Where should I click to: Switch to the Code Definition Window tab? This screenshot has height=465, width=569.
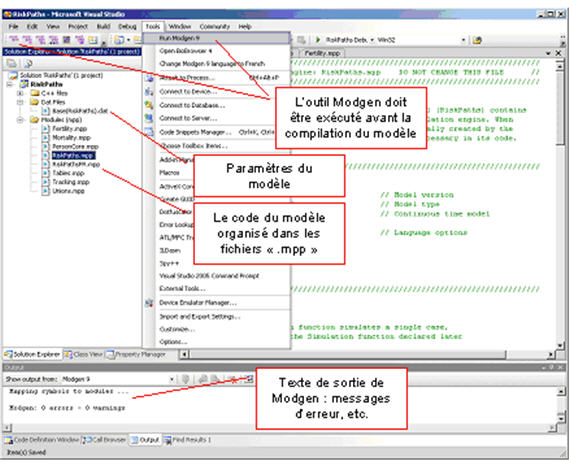(x=42, y=440)
